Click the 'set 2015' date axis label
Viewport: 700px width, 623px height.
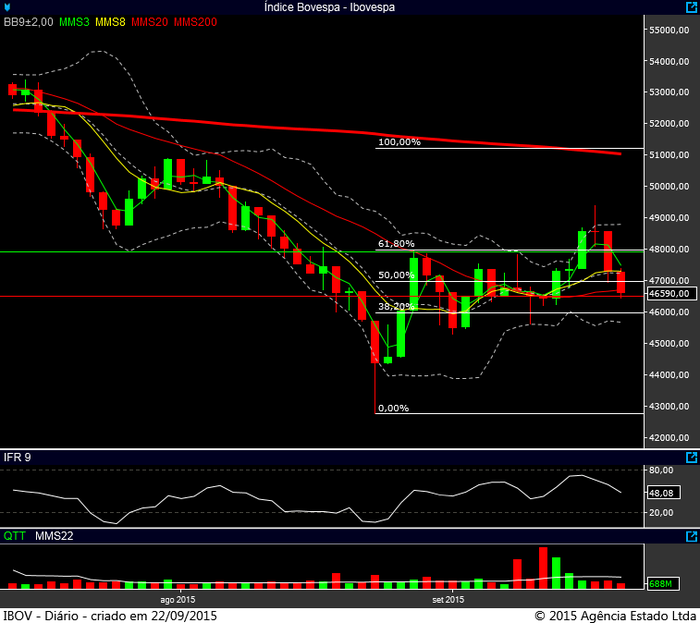click(447, 599)
